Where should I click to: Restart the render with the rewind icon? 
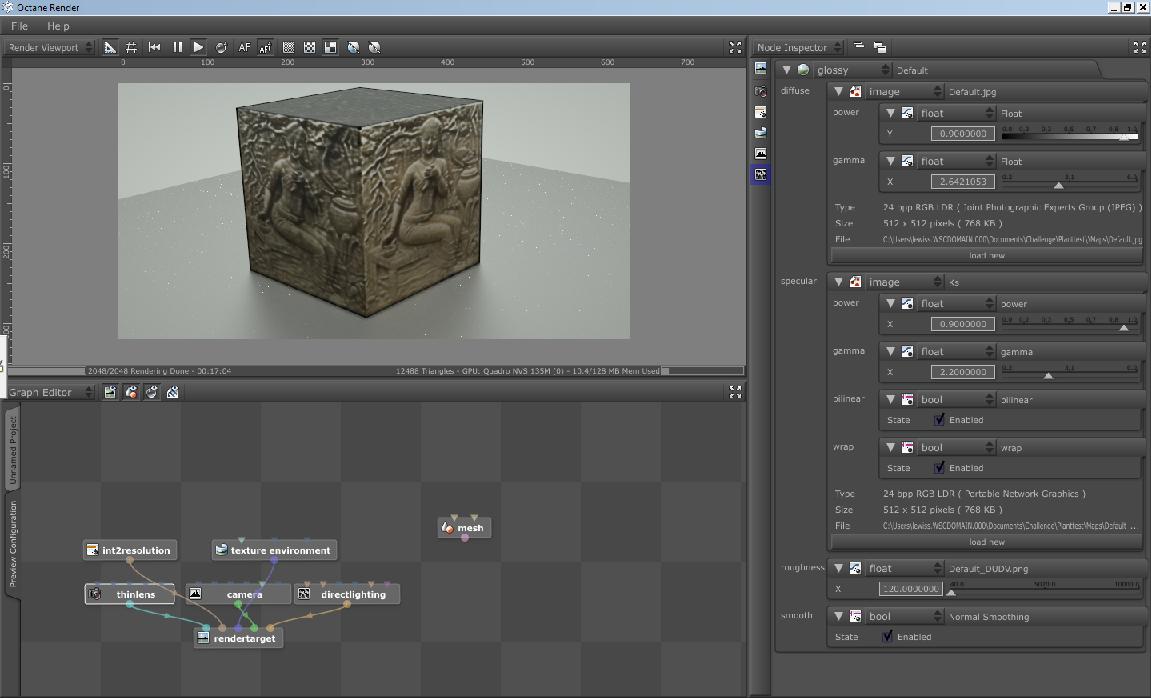(x=155, y=47)
